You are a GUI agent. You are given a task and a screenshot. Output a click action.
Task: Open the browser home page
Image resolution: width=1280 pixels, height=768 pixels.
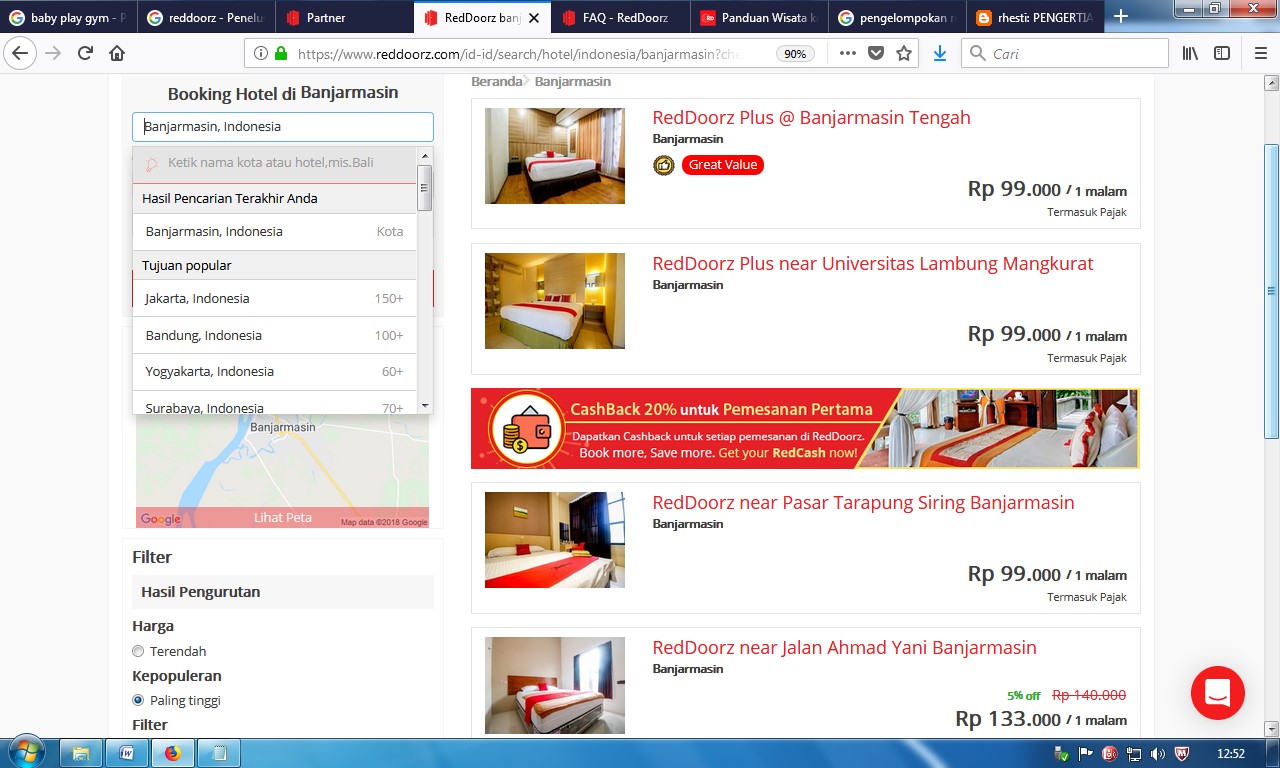pyautogui.click(x=117, y=53)
